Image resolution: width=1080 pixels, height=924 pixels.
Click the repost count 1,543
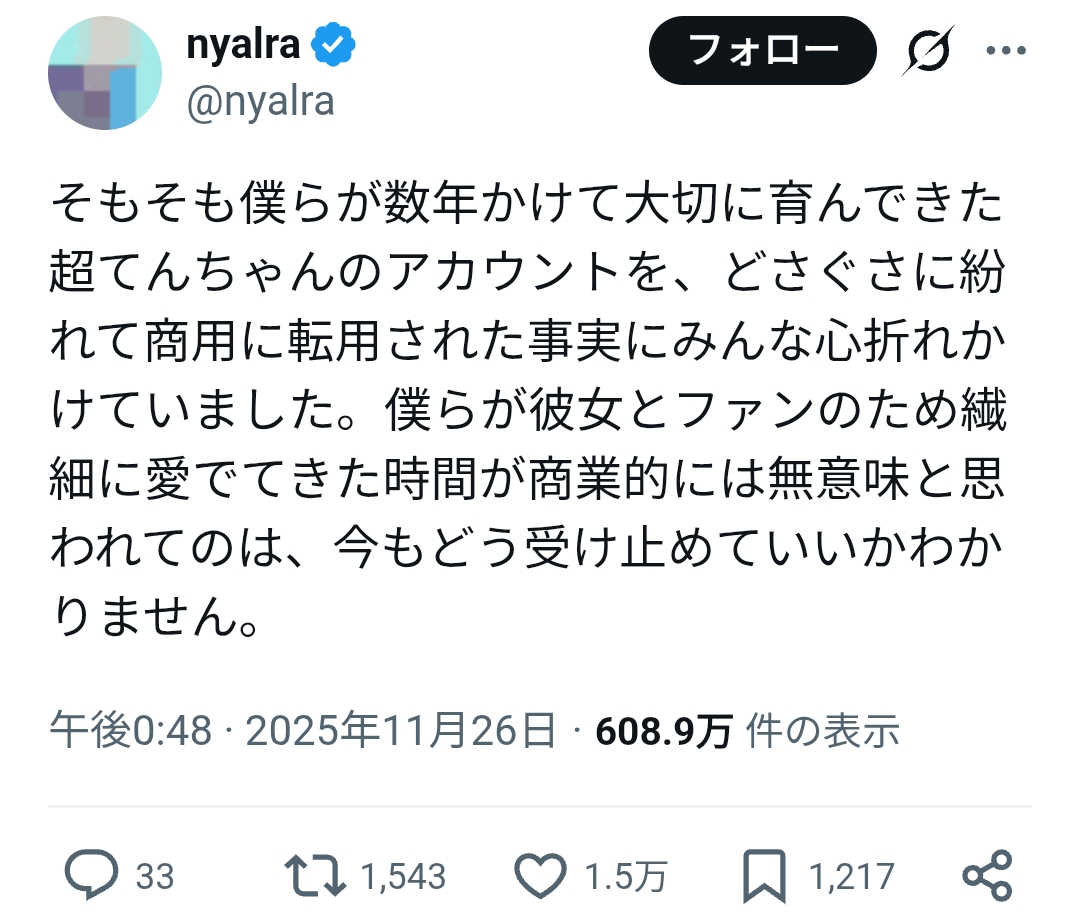point(402,877)
